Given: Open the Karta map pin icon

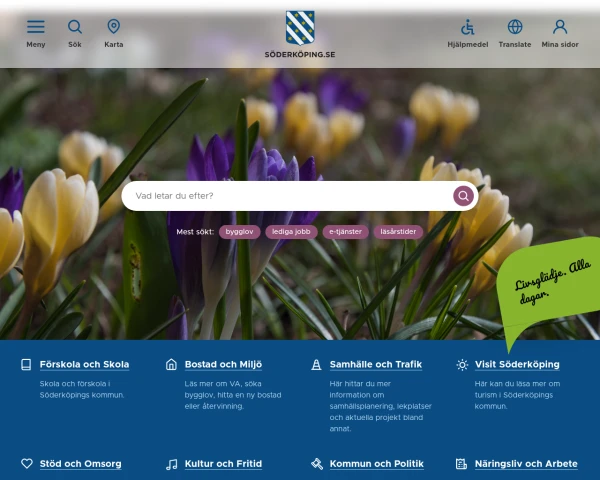Looking at the screenshot, I should pos(114,27).
